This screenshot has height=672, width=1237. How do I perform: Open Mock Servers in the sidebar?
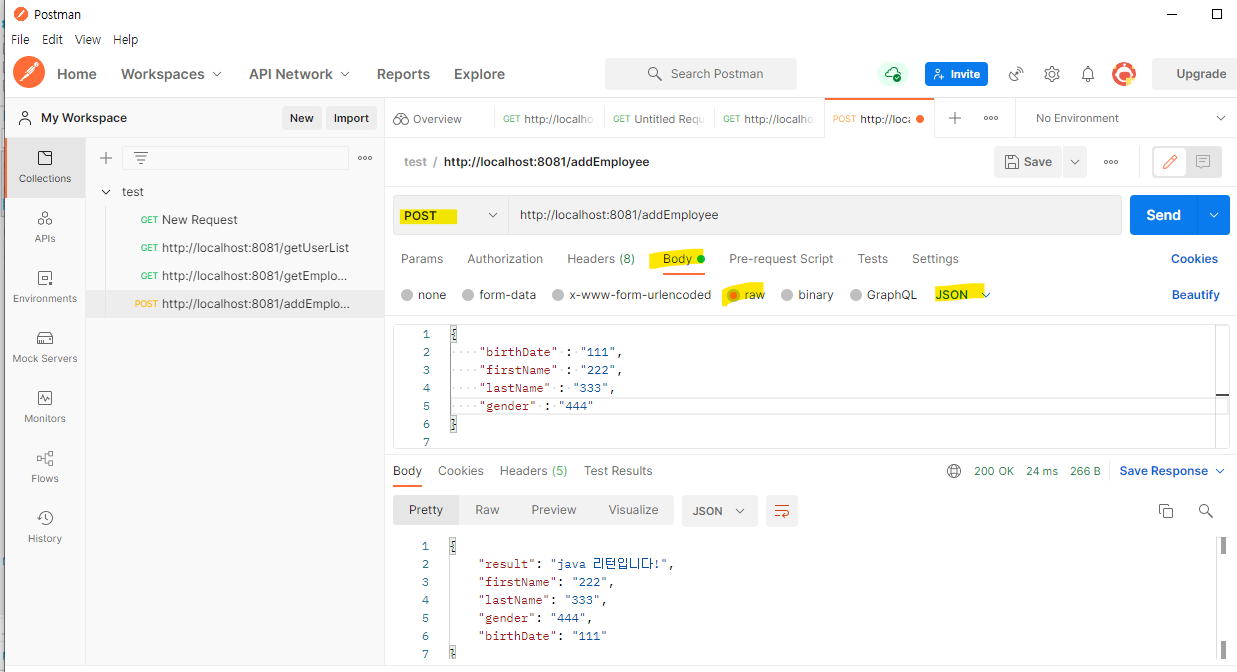pyautogui.click(x=45, y=347)
